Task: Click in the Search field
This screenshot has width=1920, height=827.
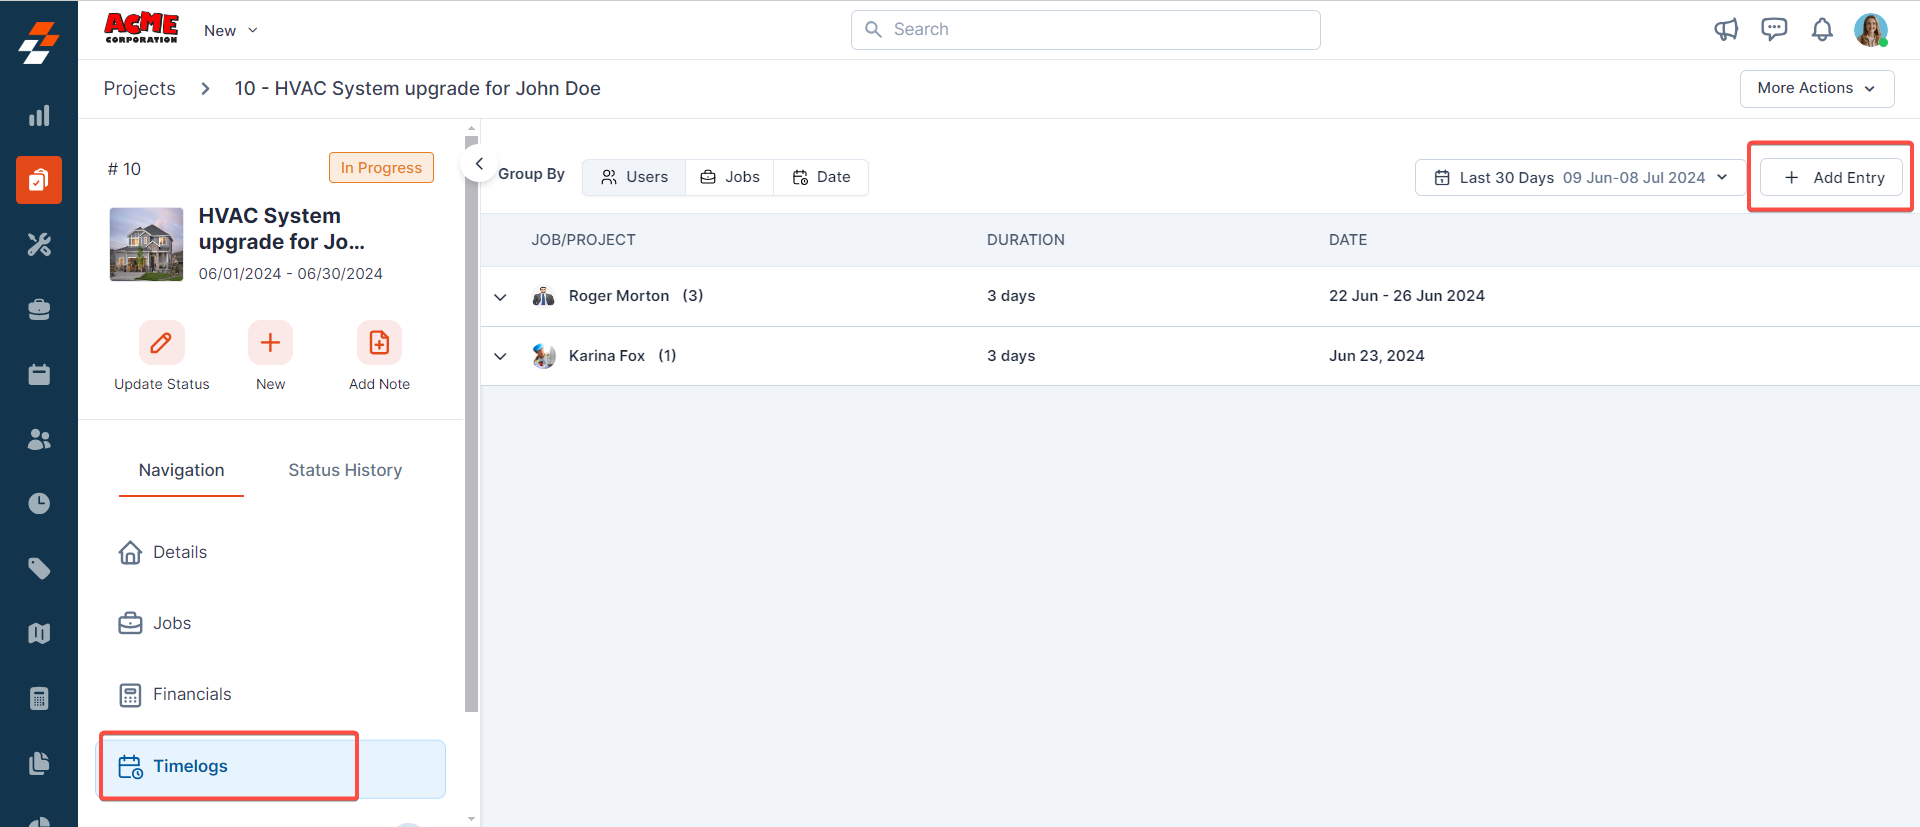Action: click(1085, 30)
